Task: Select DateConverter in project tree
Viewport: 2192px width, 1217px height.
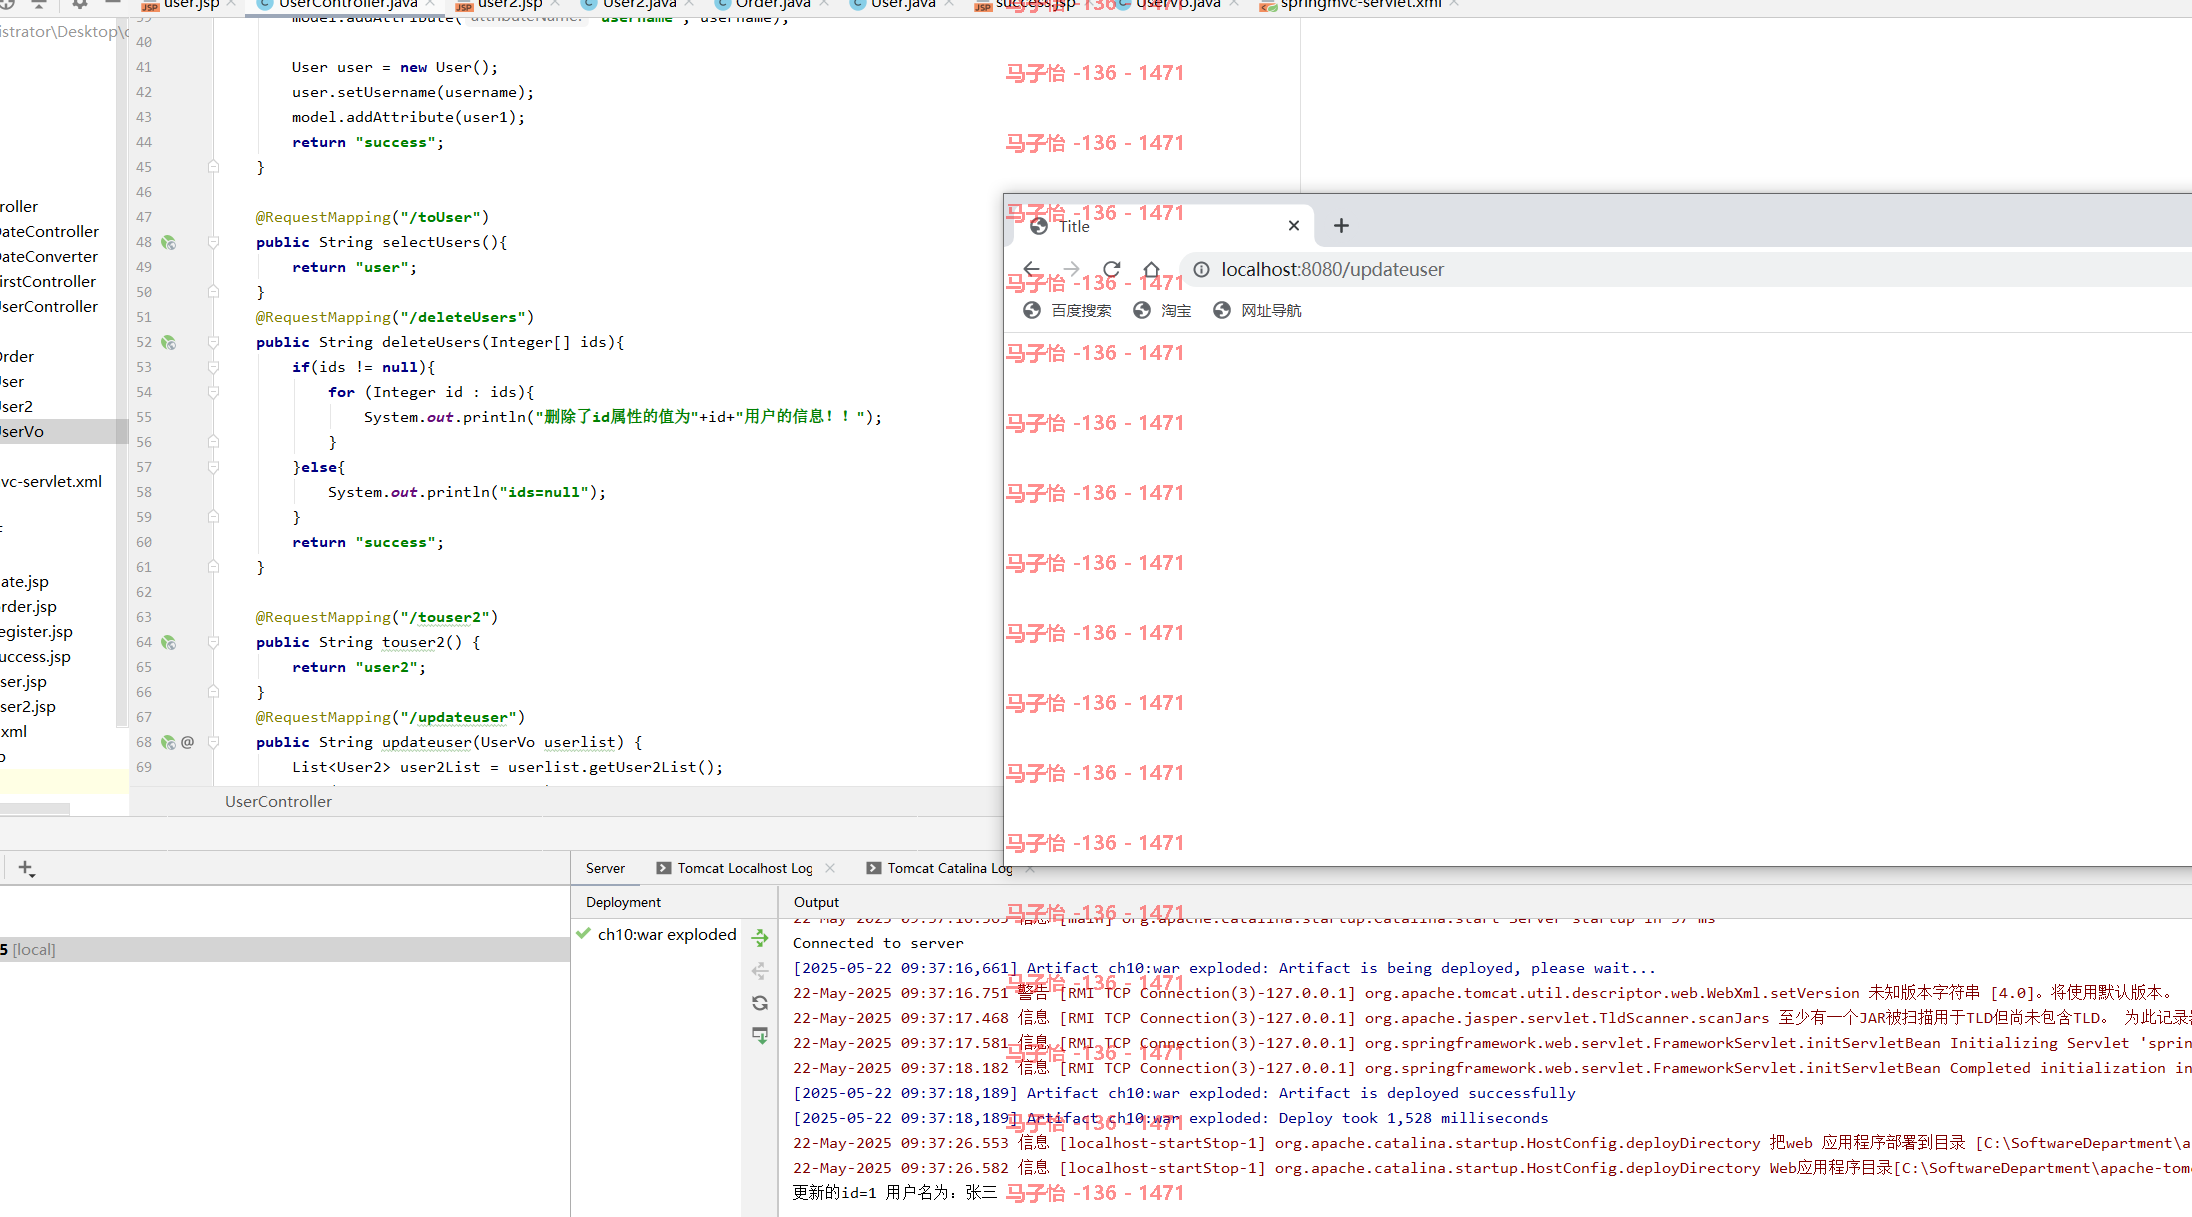Action: (49, 256)
